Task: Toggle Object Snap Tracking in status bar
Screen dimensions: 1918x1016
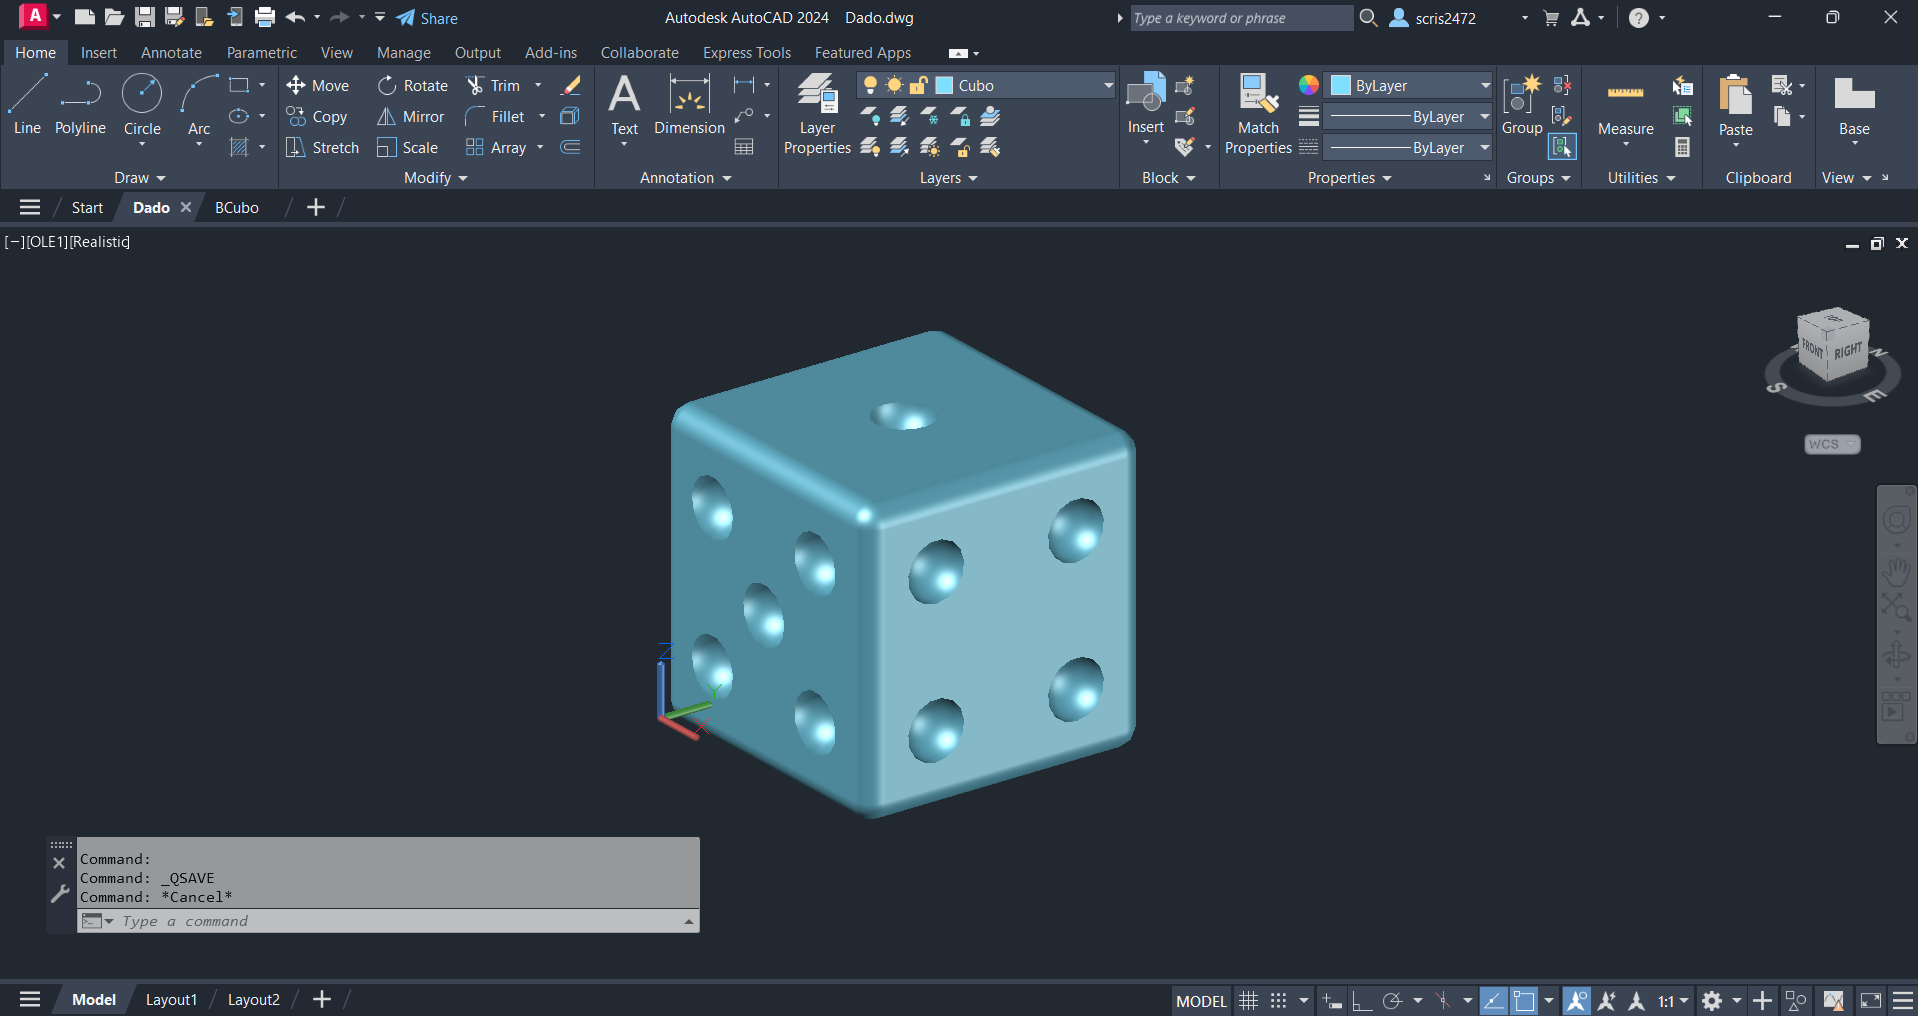Action: click(1493, 1000)
